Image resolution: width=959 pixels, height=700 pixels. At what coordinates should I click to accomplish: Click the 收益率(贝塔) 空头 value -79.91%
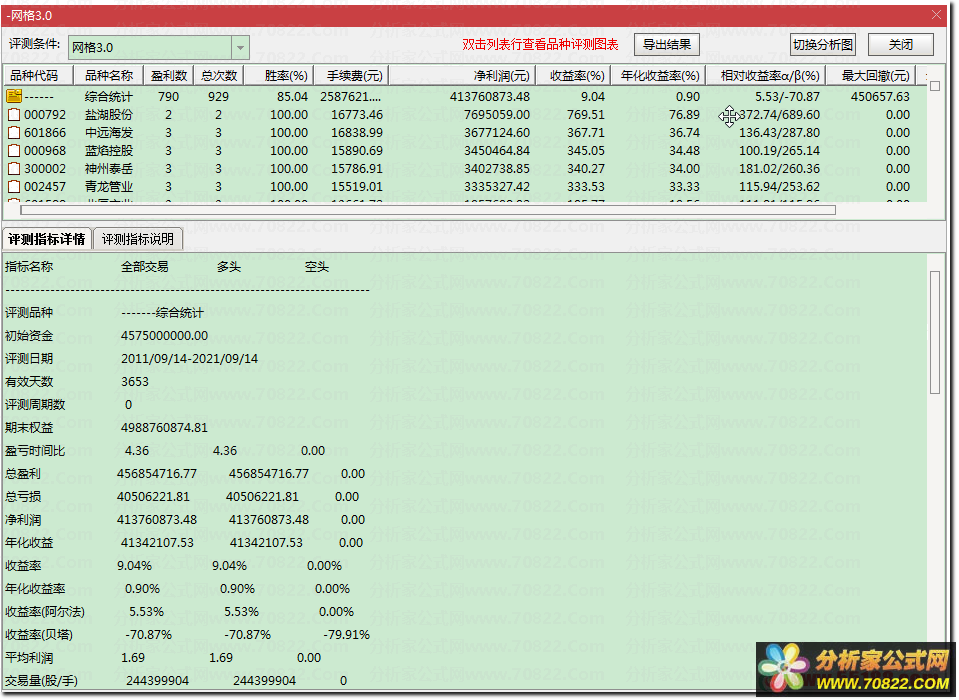click(346, 635)
